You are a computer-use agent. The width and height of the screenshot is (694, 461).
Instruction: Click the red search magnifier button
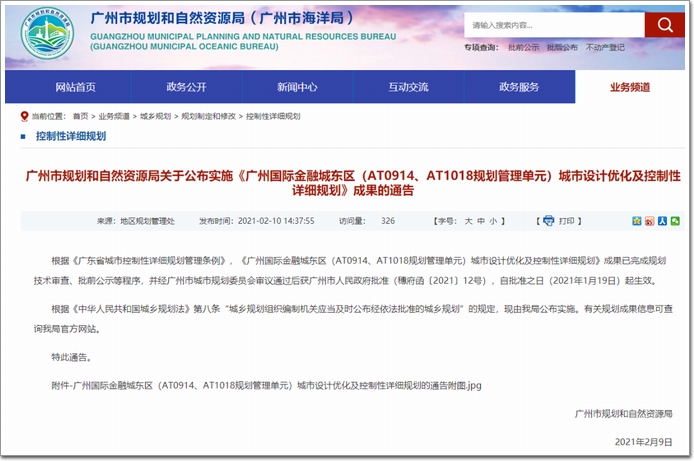(x=664, y=25)
